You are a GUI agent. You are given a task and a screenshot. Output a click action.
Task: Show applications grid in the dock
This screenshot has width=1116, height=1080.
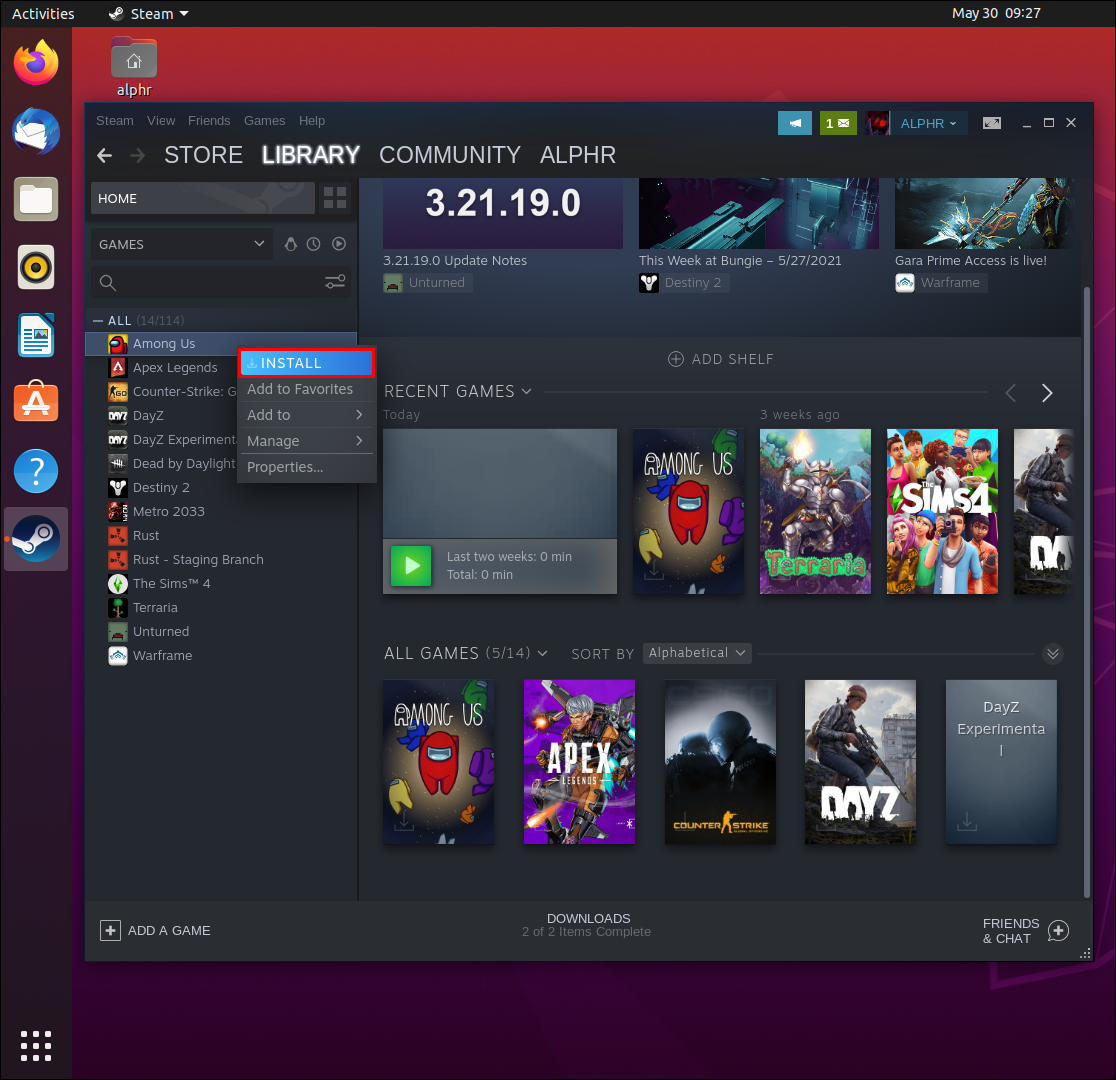point(36,1046)
